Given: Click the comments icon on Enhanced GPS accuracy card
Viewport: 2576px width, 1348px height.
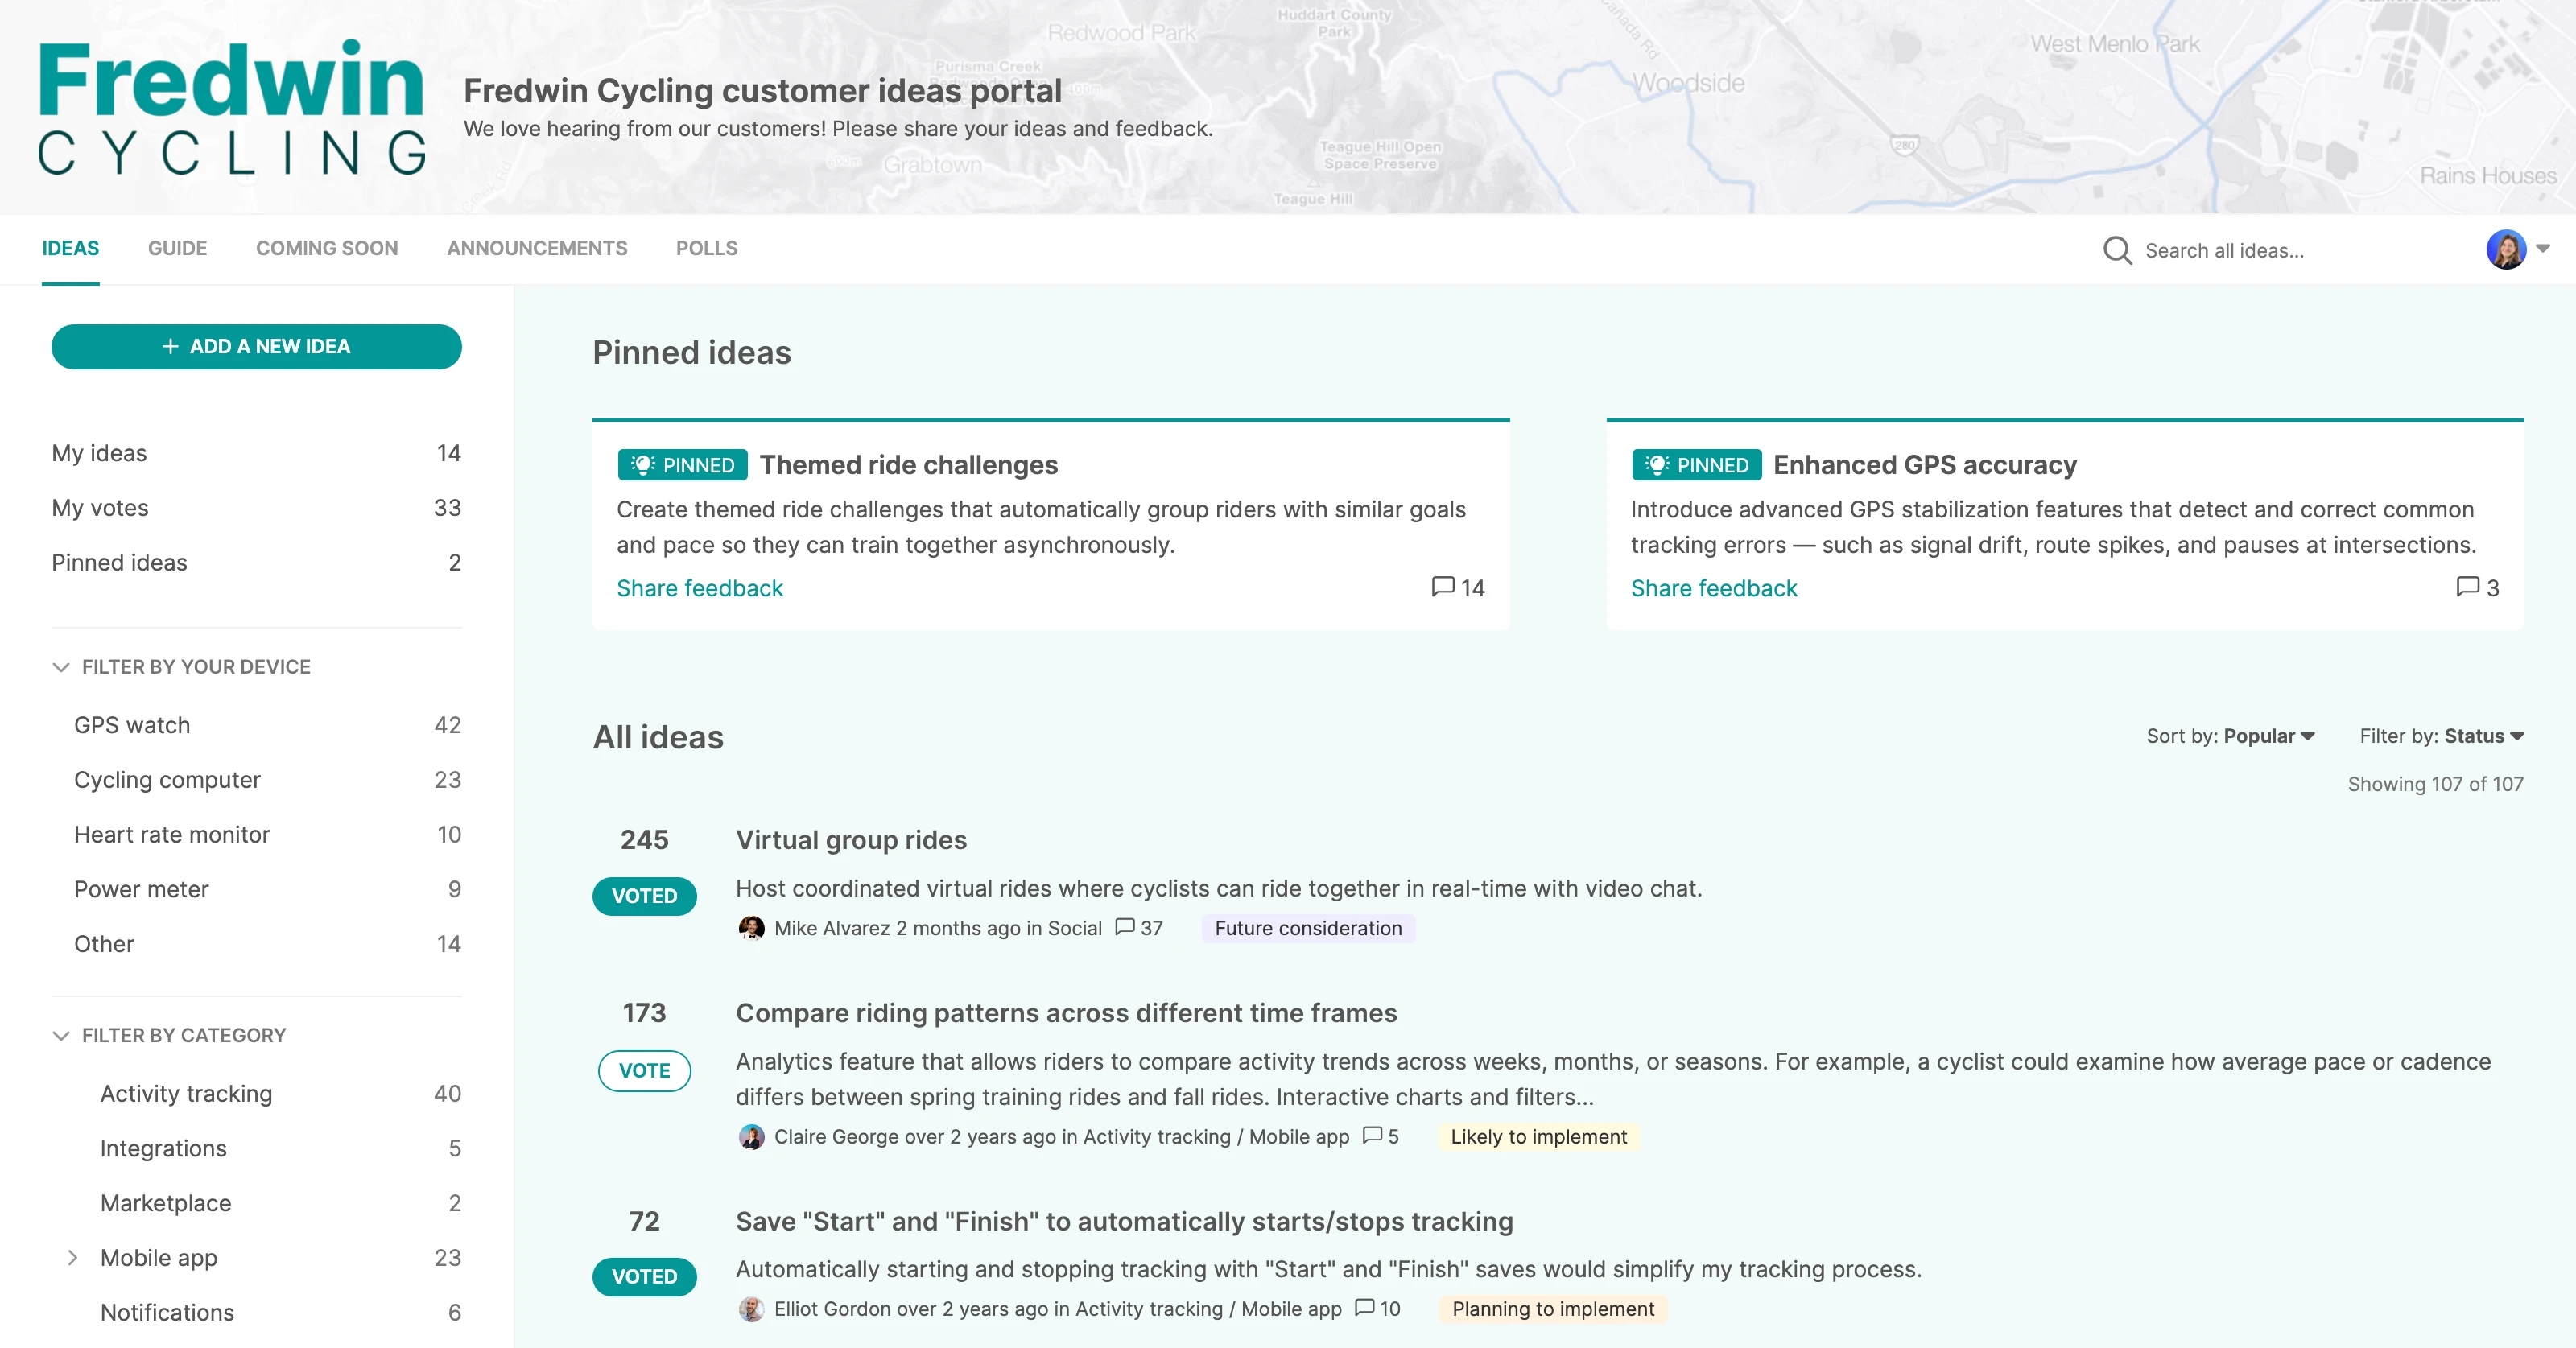Looking at the screenshot, I should point(2470,588).
